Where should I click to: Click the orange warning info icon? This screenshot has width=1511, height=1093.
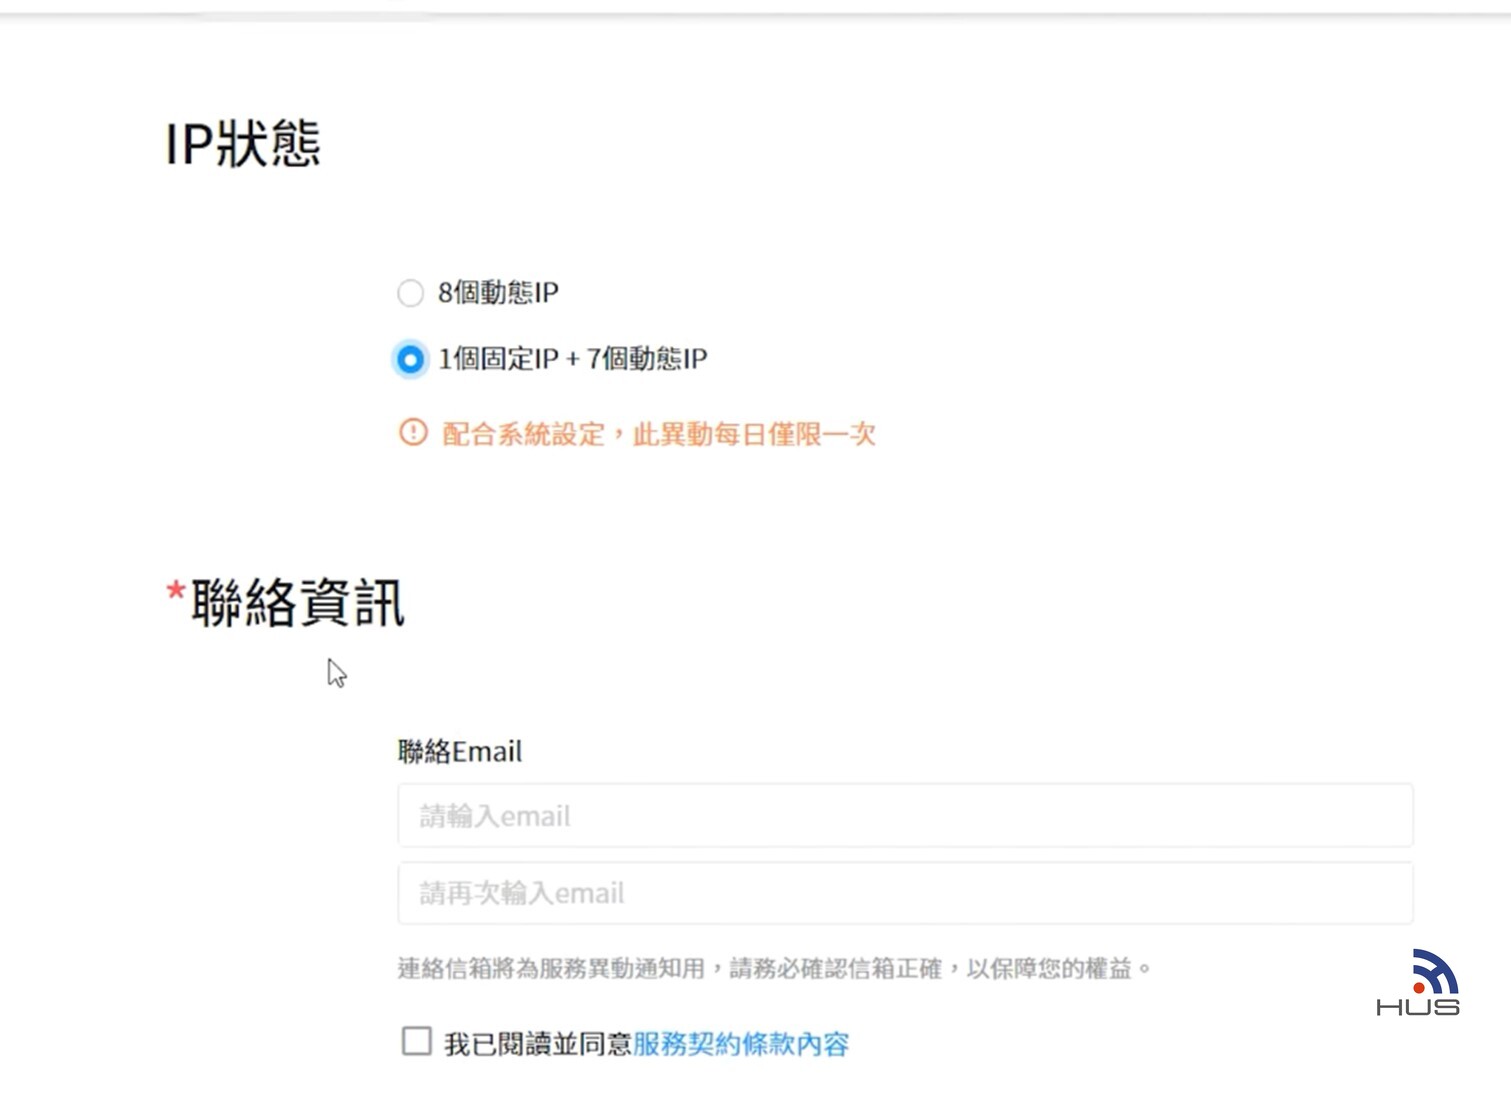[413, 432]
